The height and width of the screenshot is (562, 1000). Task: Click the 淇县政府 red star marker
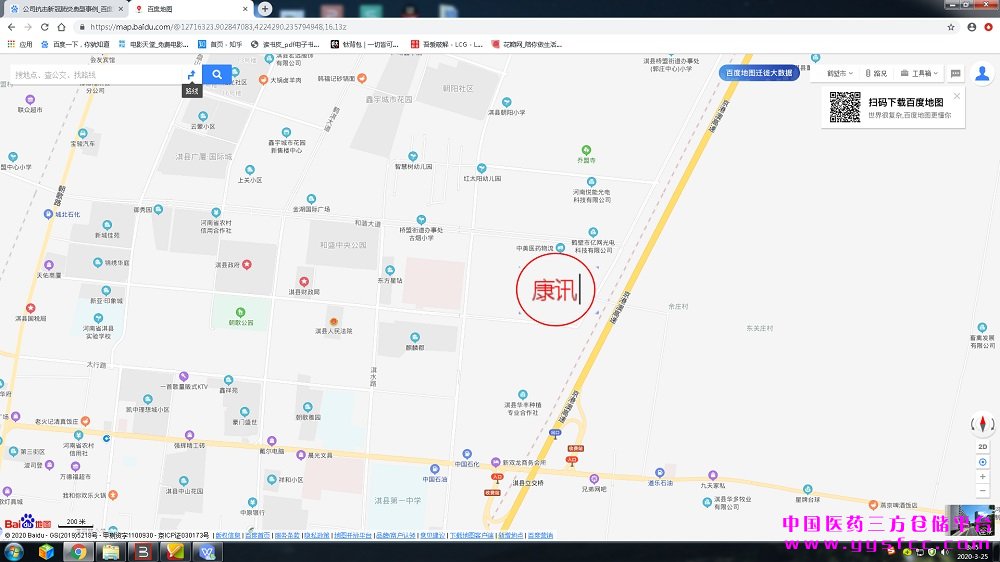(x=247, y=264)
